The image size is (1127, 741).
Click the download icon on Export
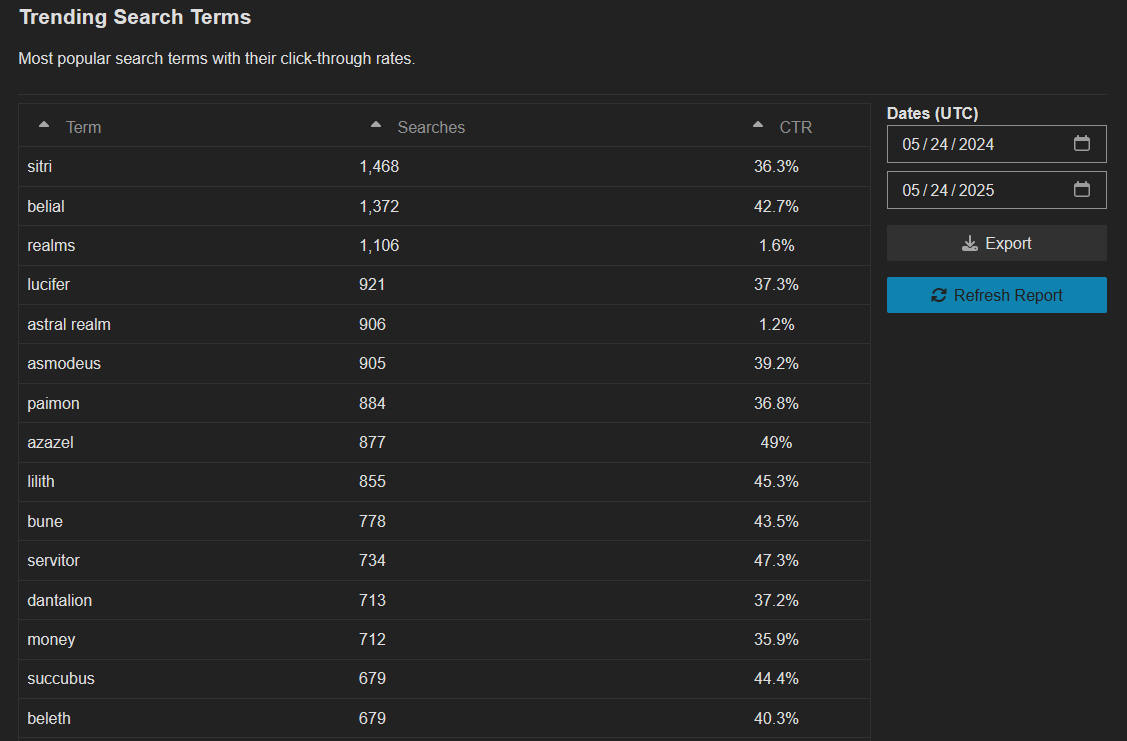(970, 244)
